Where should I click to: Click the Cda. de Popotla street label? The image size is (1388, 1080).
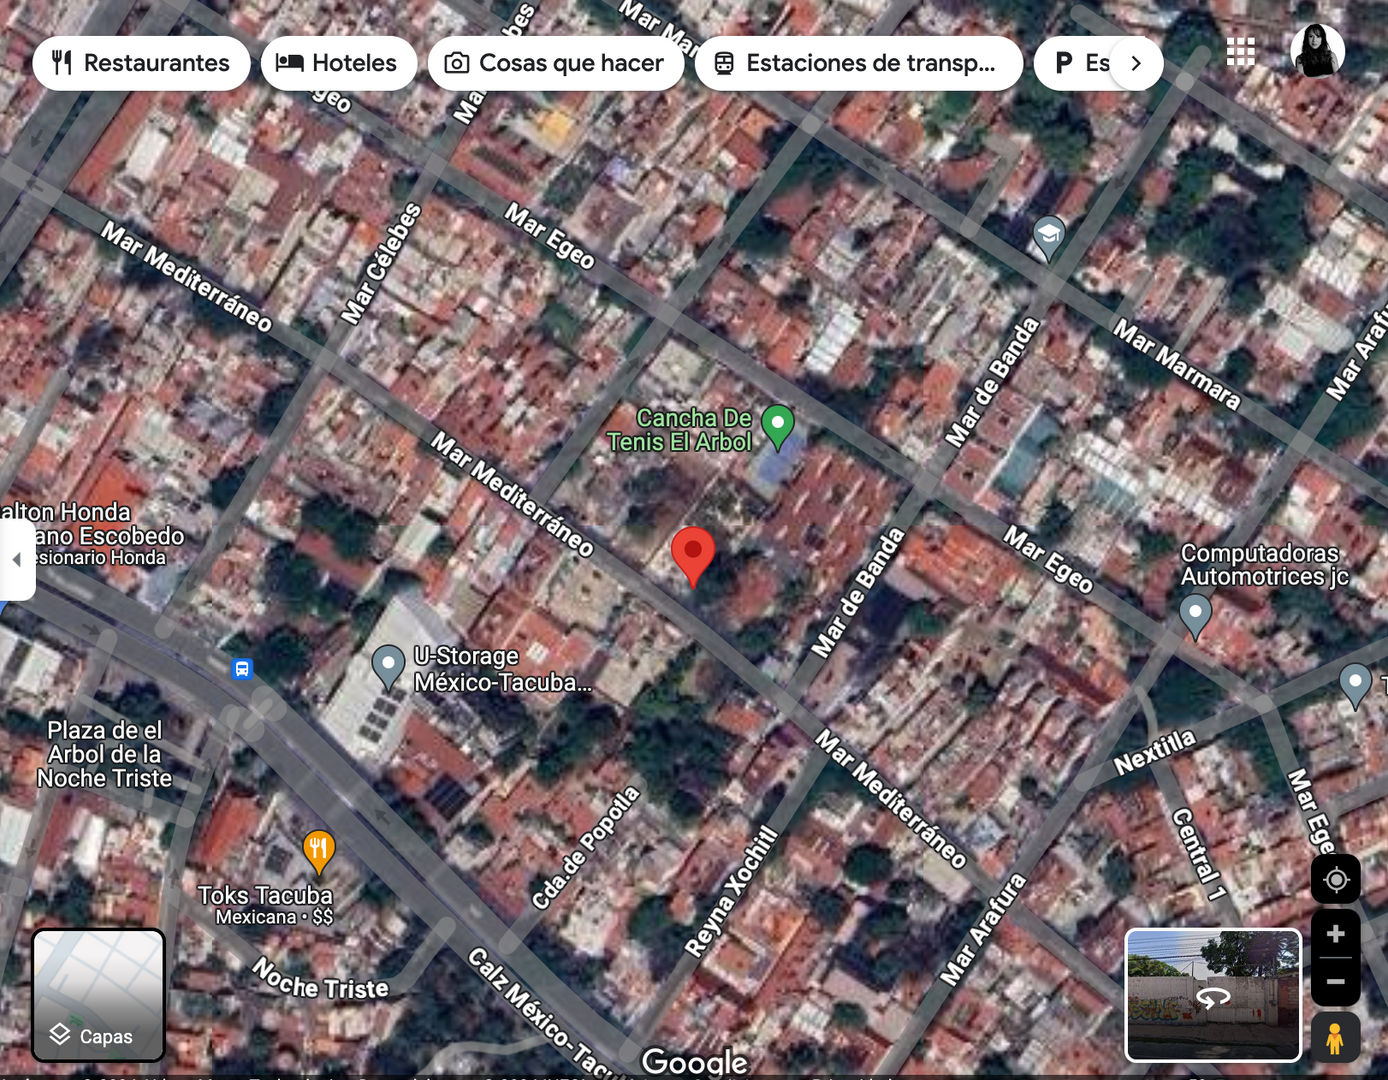585,849
